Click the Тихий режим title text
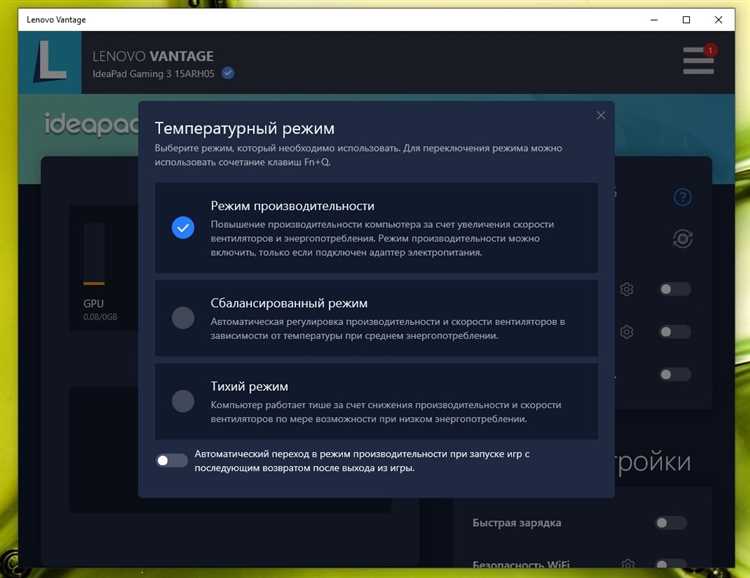750x578 pixels. click(x=249, y=387)
